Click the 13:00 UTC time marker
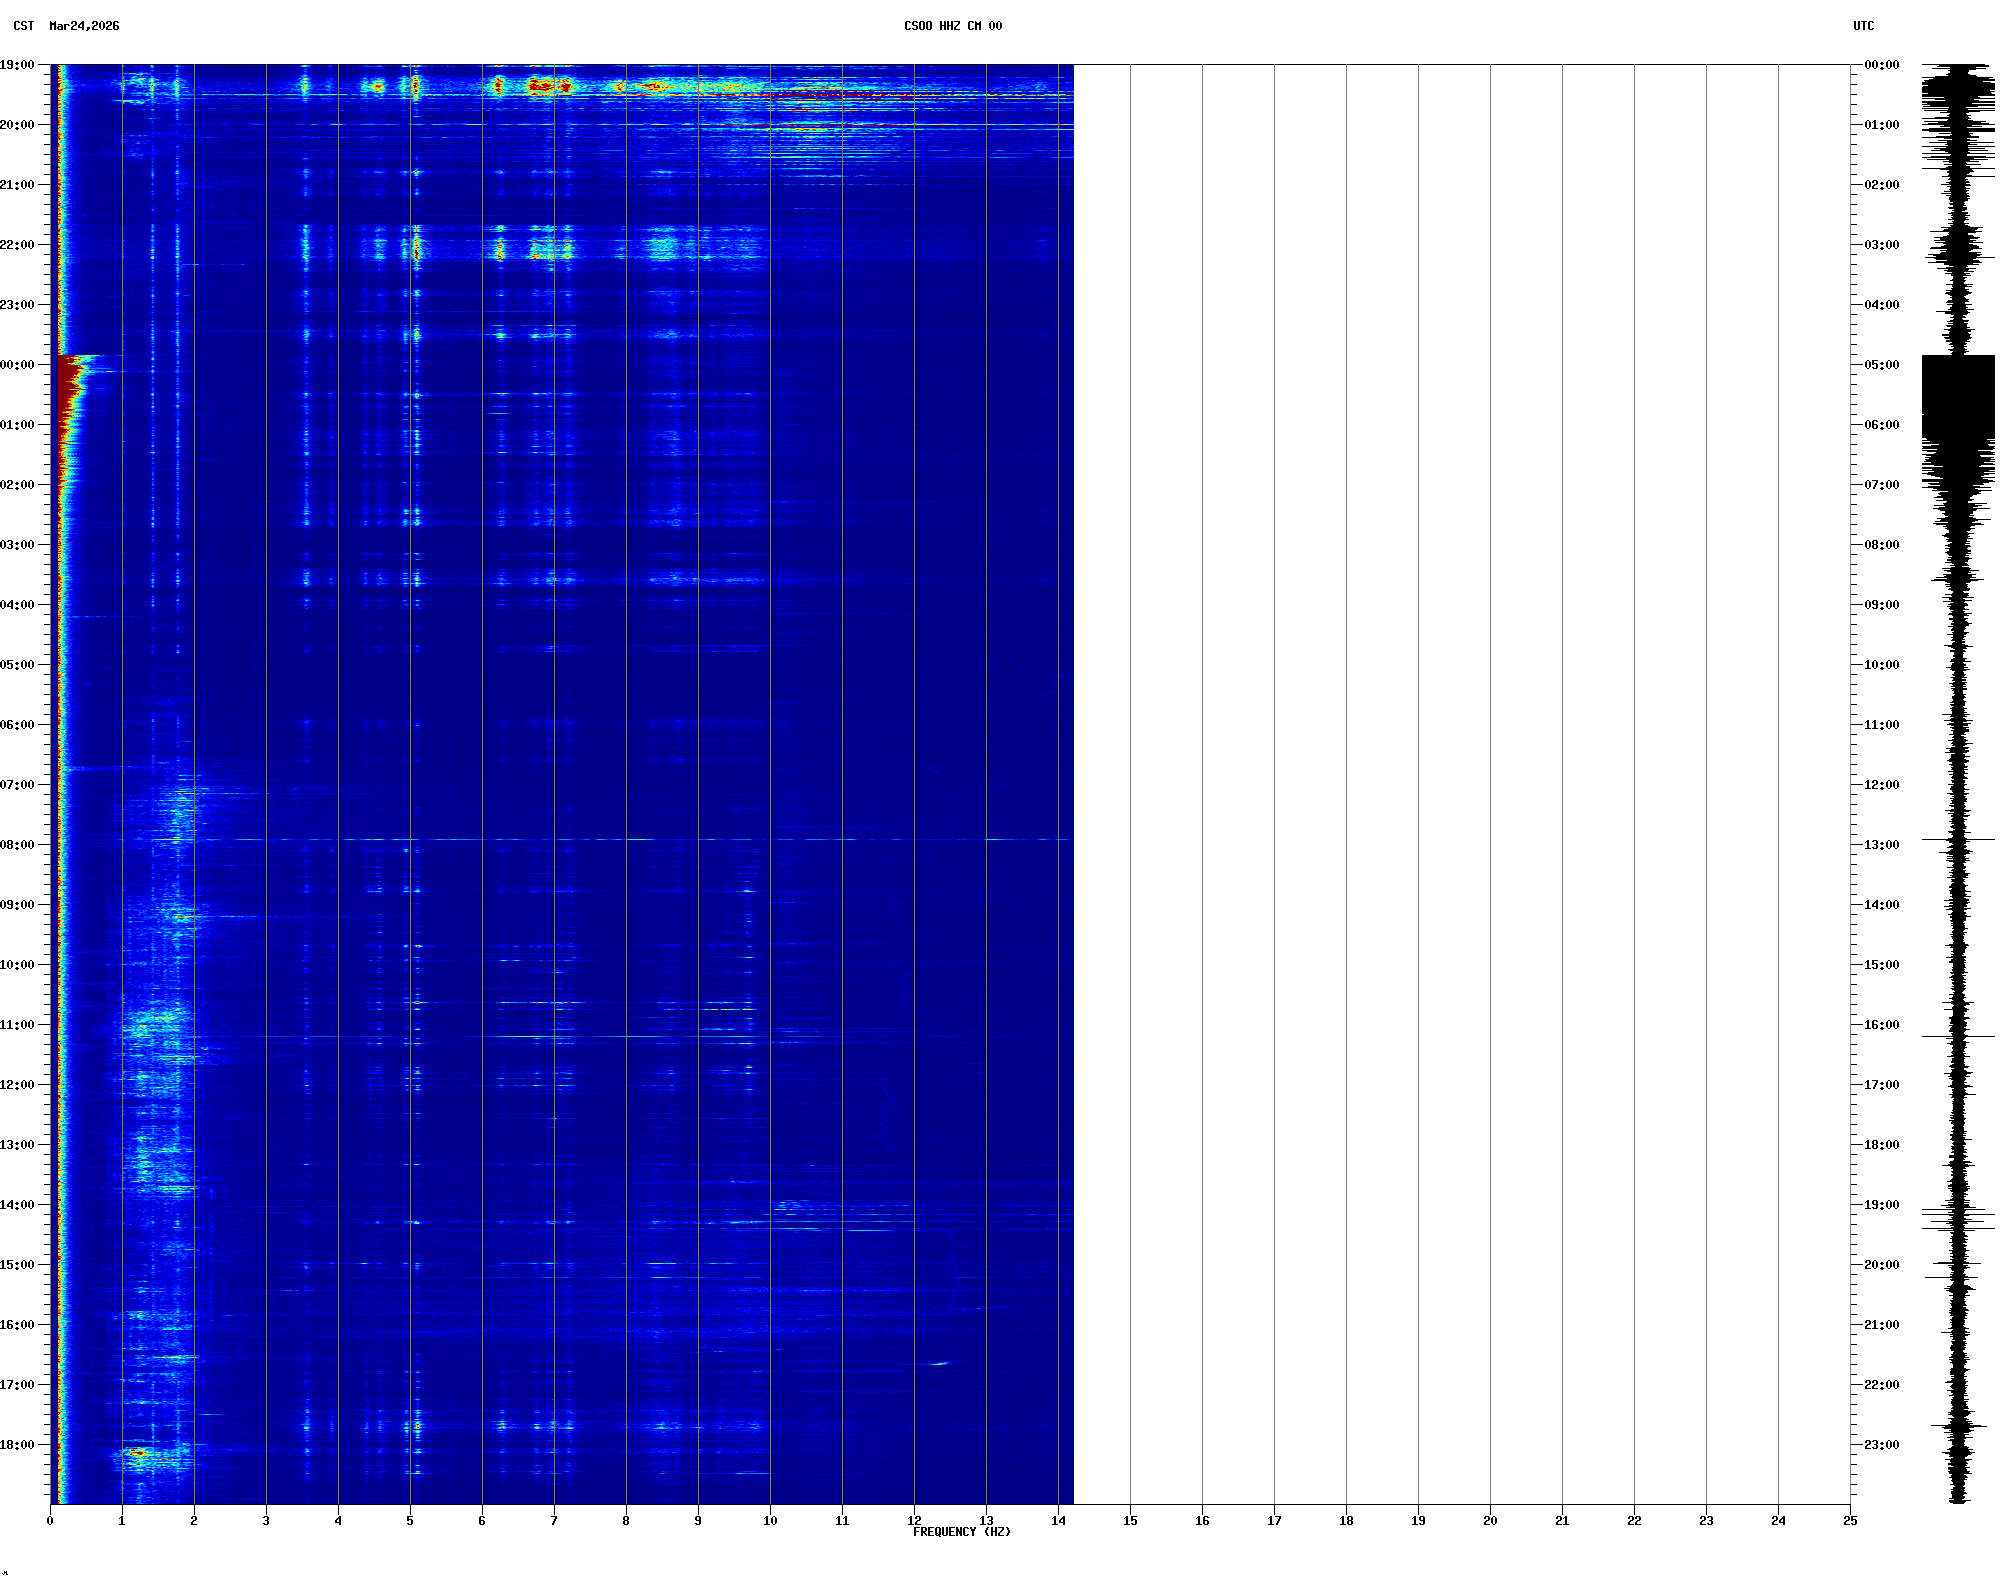This screenshot has height=1584, width=2002. click(x=1881, y=845)
